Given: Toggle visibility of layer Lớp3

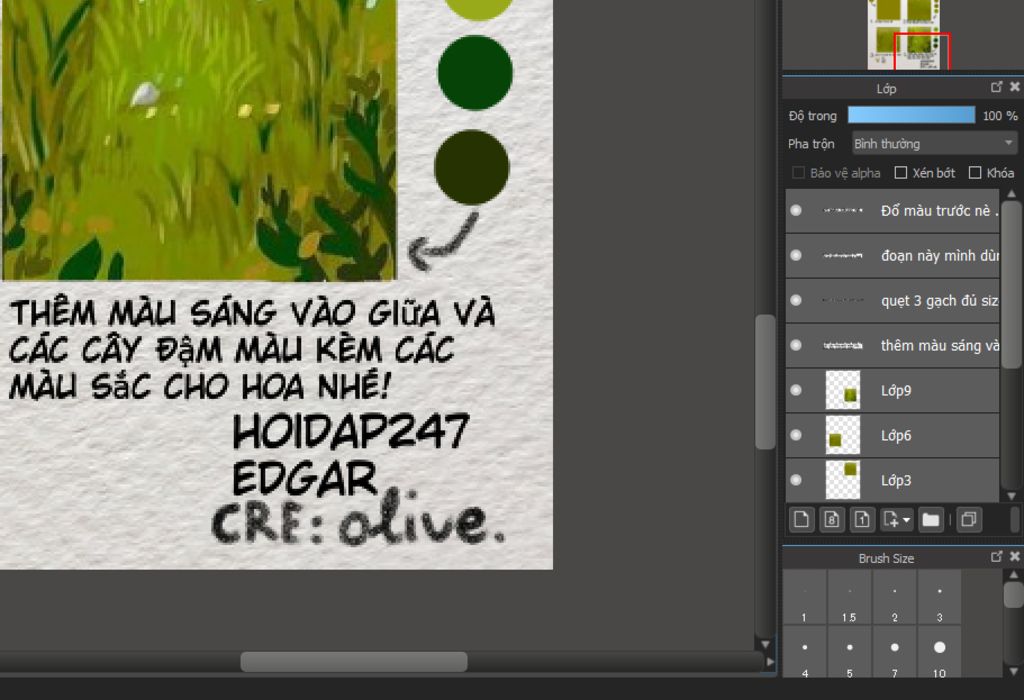Looking at the screenshot, I should tap(795, 480).
